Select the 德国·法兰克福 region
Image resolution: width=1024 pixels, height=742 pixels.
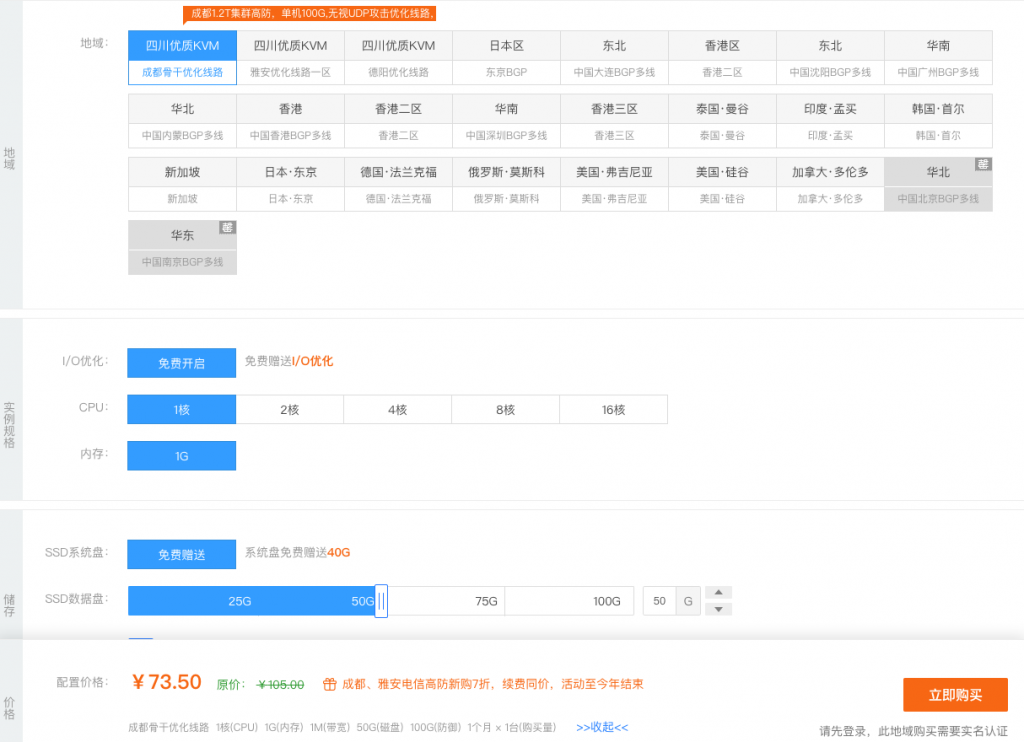click(x=398, y=185)
